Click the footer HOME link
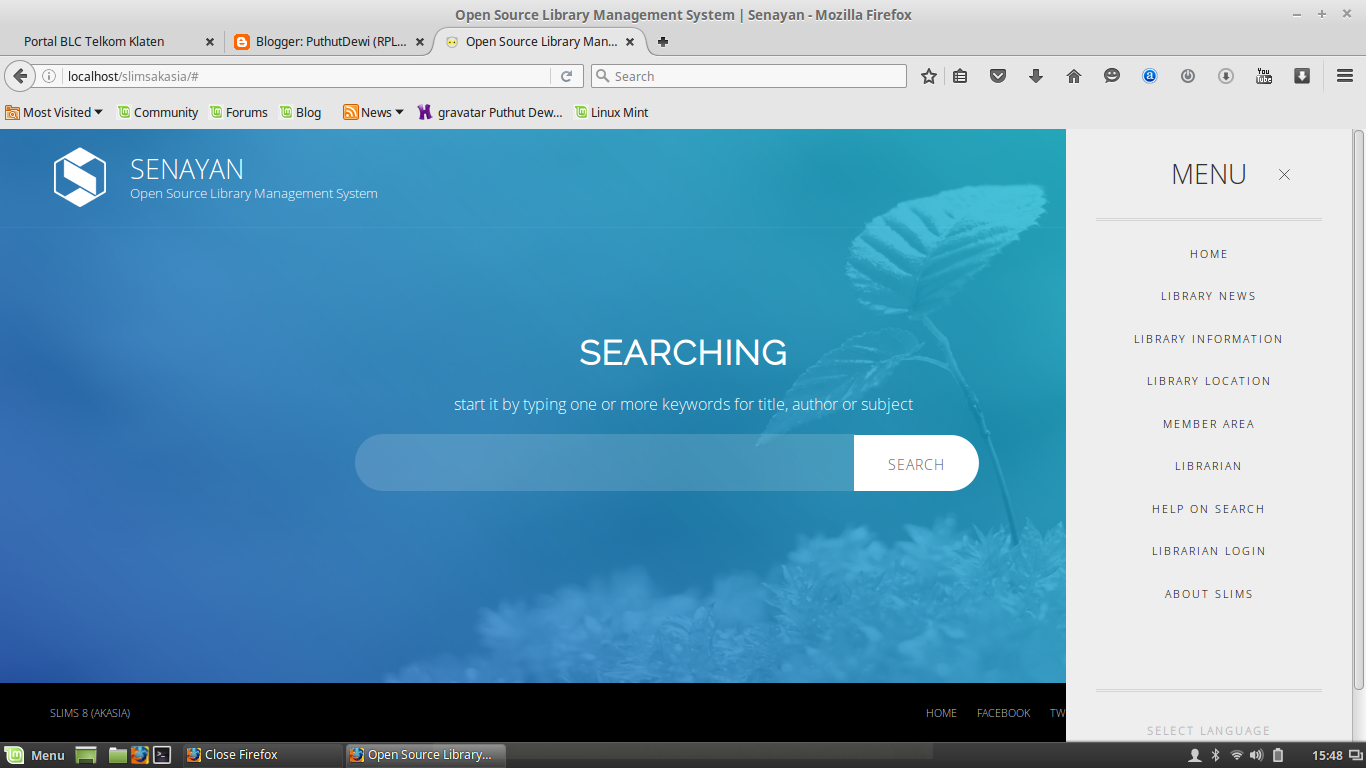The width and height of the screenshot is (1366, 768). [941, 713]
